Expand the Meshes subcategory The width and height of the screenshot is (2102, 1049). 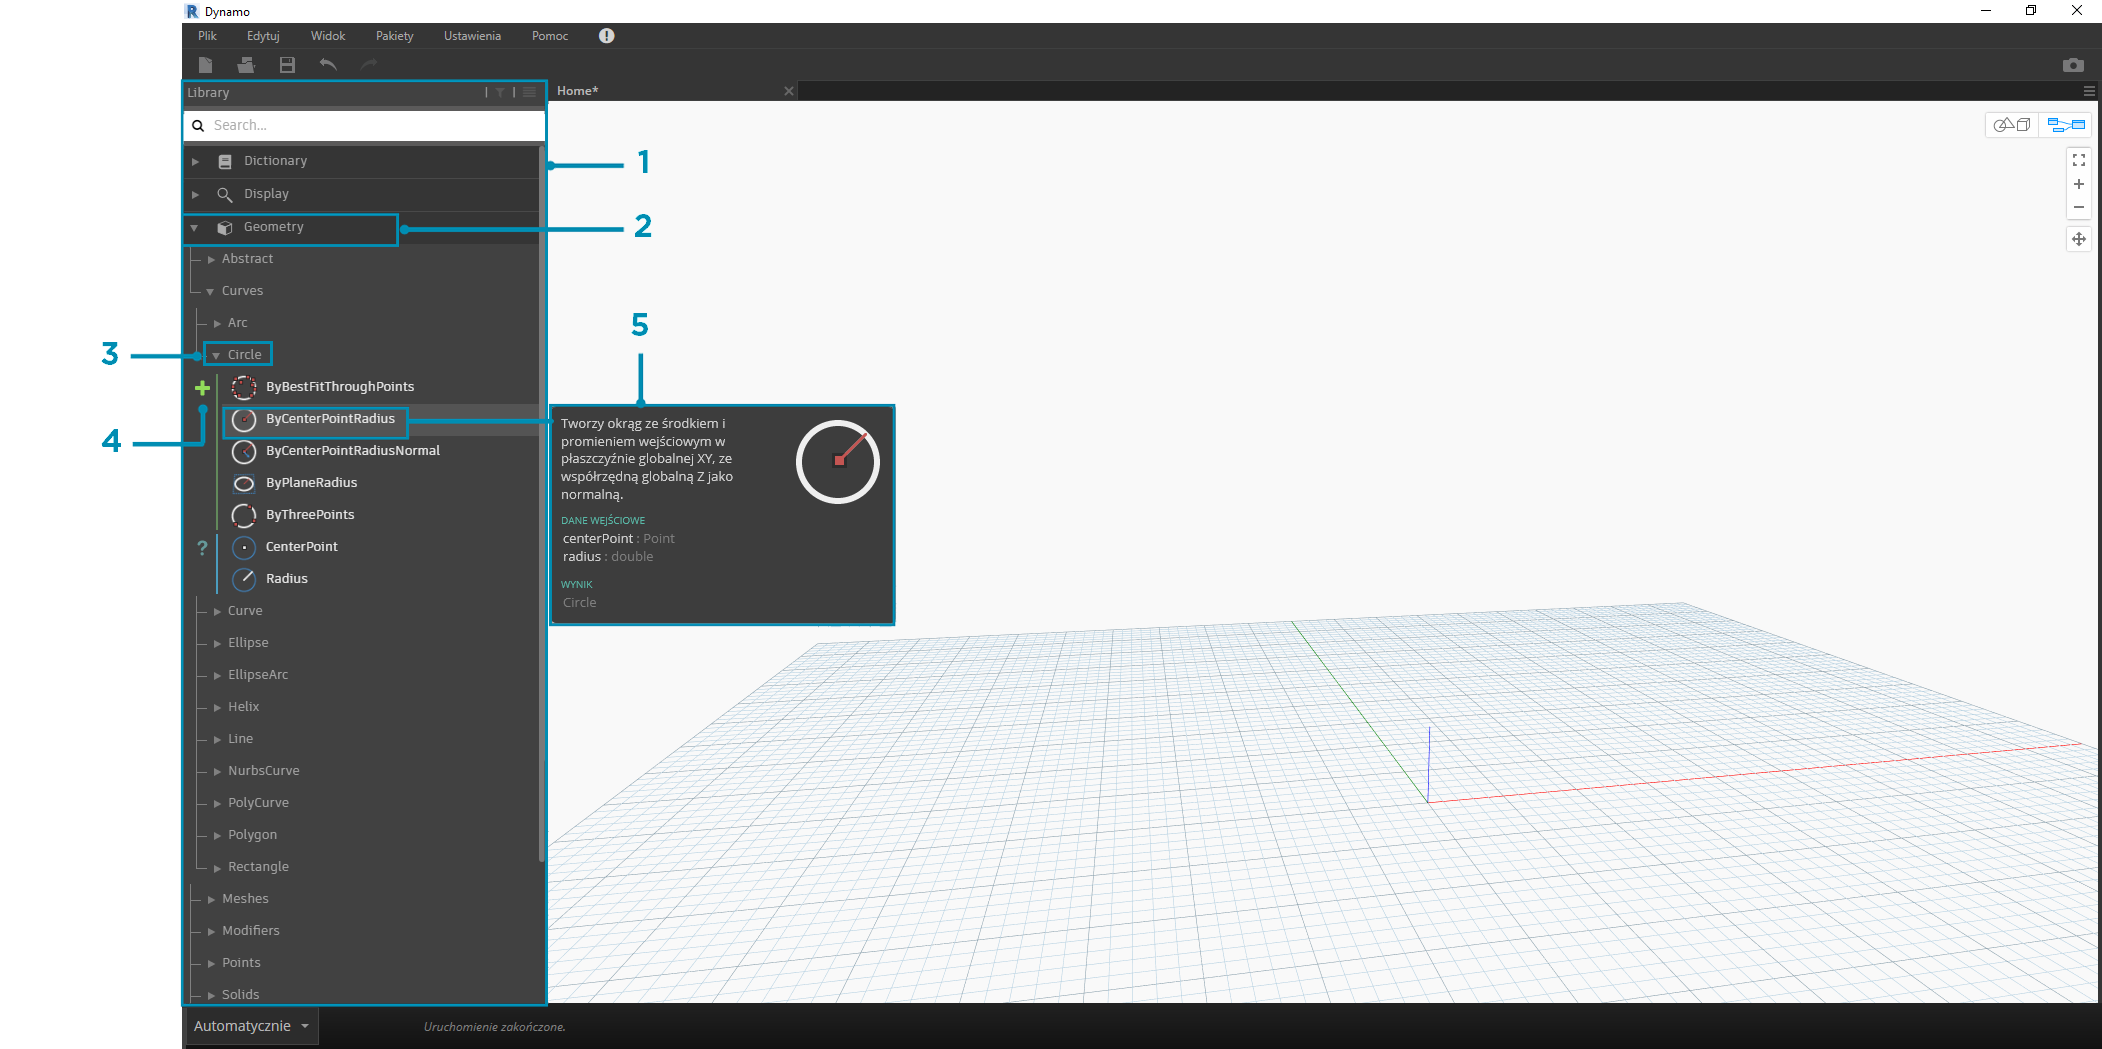coord(211,900)
